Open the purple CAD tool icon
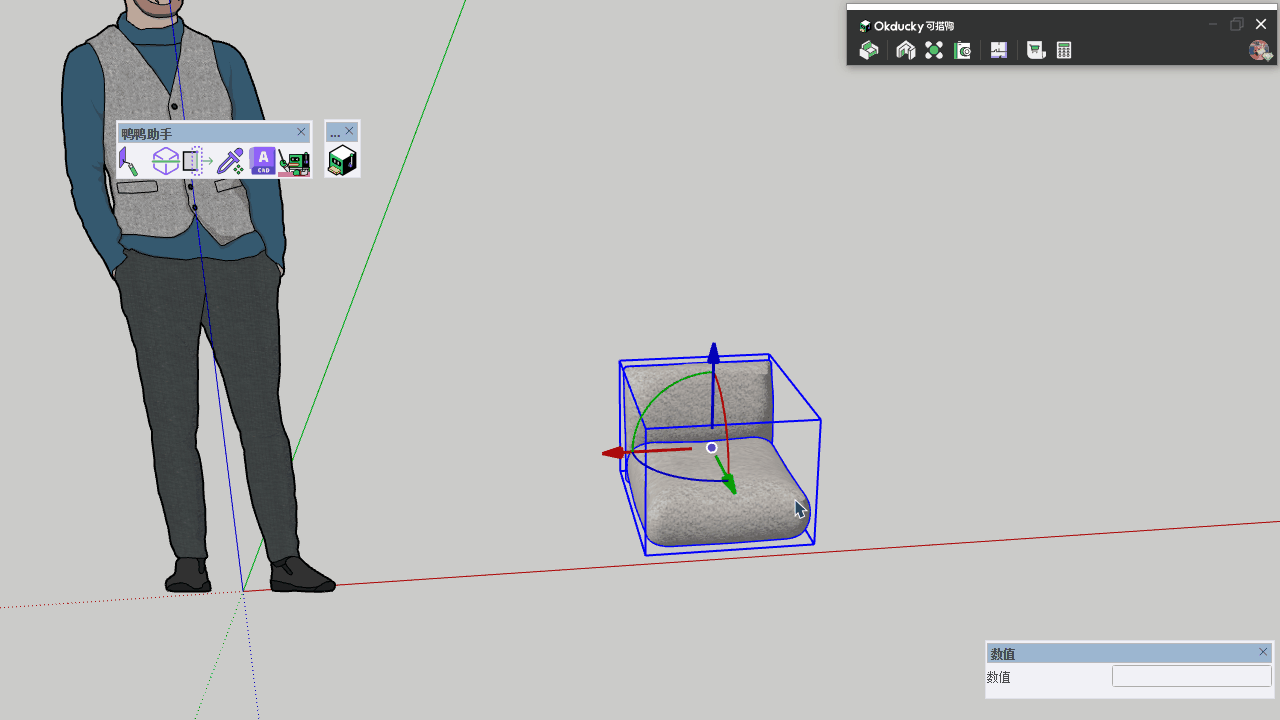Screen dimensions: 1280x720 (x=263, y=161)
